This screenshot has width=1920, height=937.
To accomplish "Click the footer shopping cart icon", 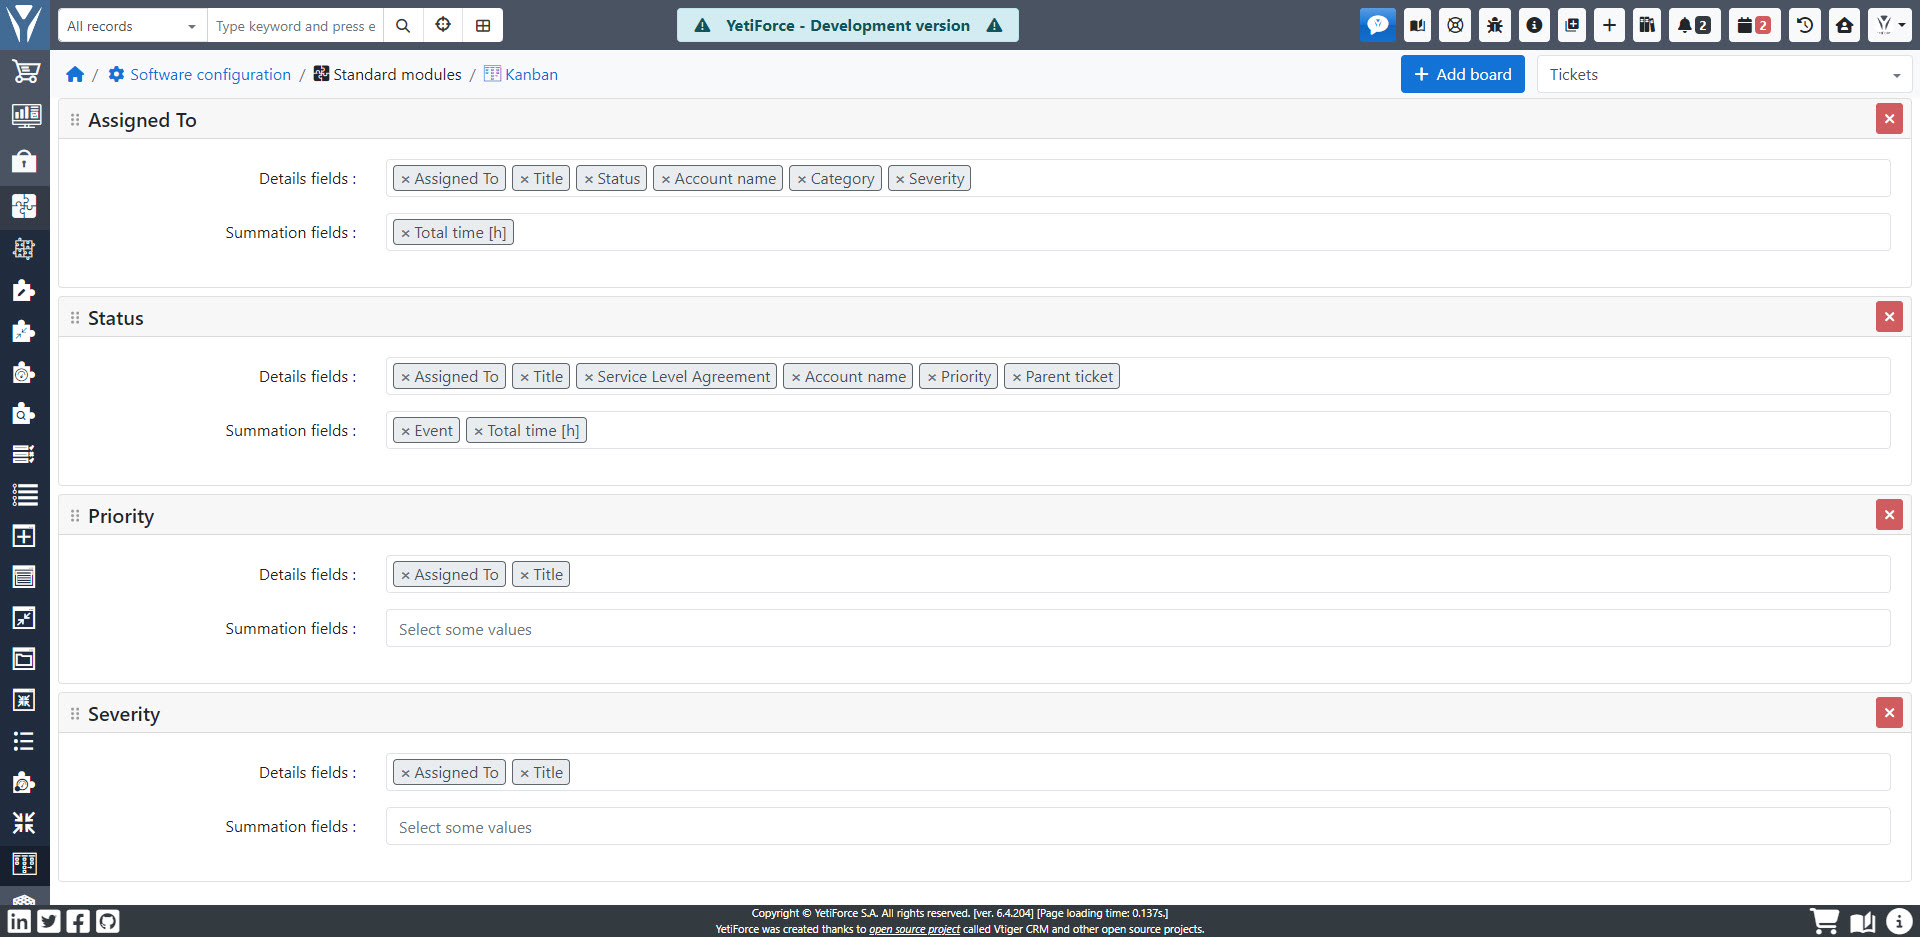I will click(1825, 921).
